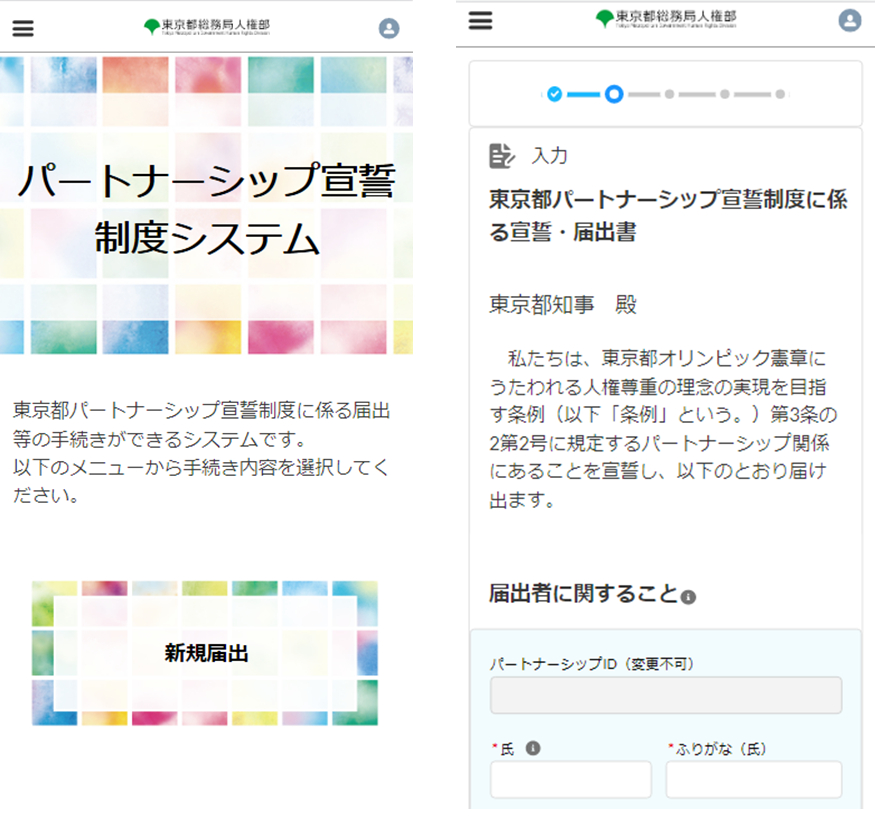The width and height of the screenshot is (875, 818).
Task: Click inside the 氏 input field
Action: (570, 779)
